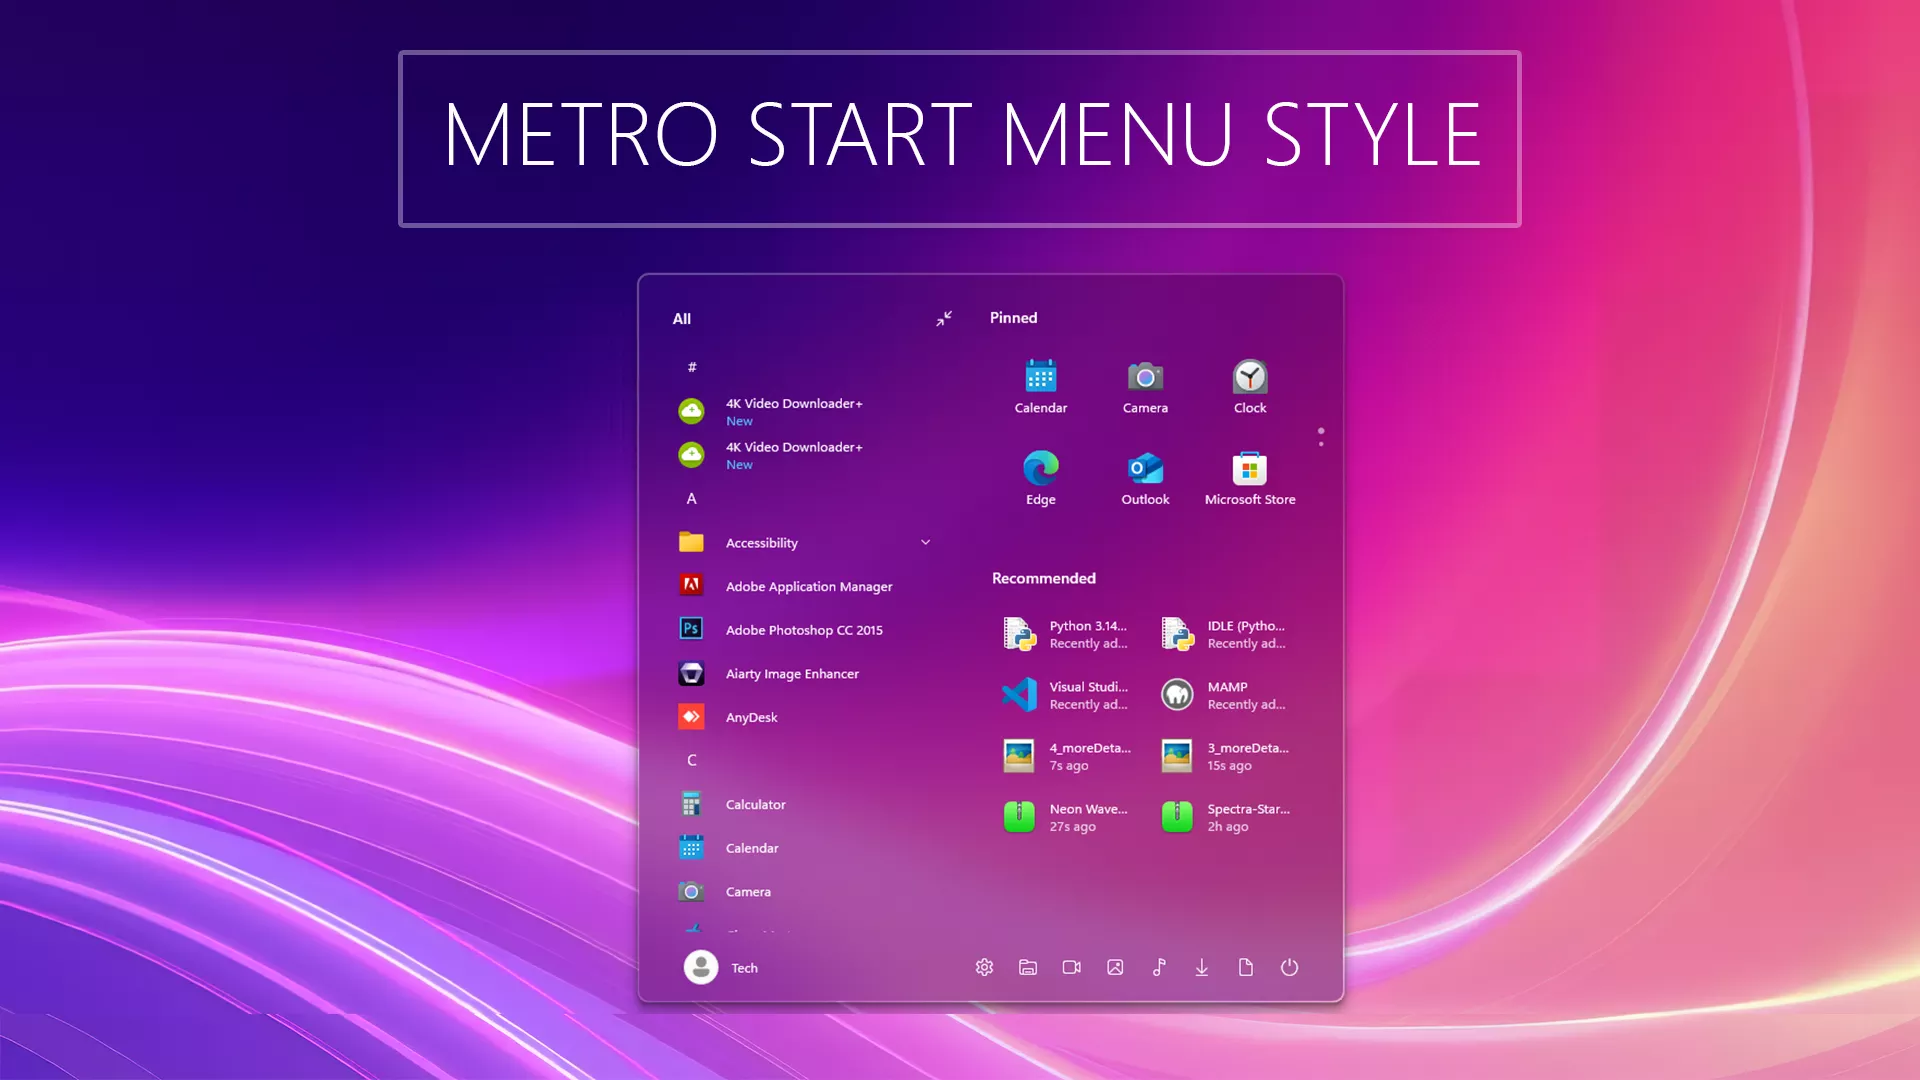Open the Settings gear icon
1920x1080 pixels.
click(x=984, y=967)
